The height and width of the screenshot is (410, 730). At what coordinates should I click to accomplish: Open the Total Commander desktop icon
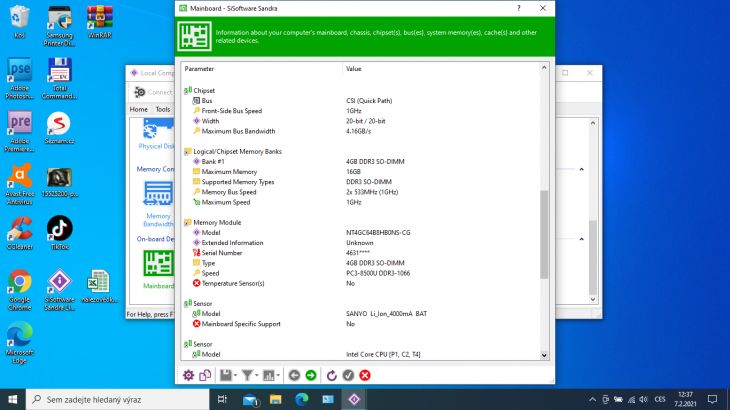click(59, 78)
